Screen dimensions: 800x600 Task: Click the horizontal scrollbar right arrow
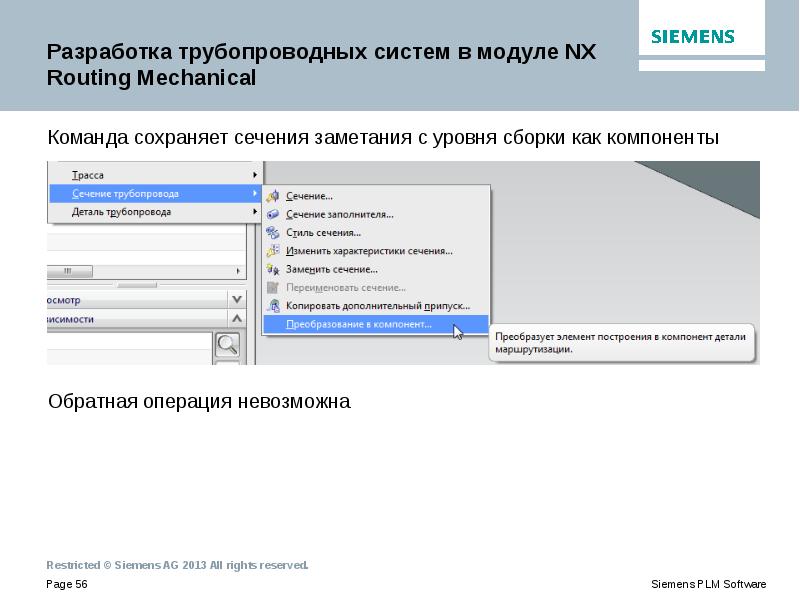click(x=238, y=271)
